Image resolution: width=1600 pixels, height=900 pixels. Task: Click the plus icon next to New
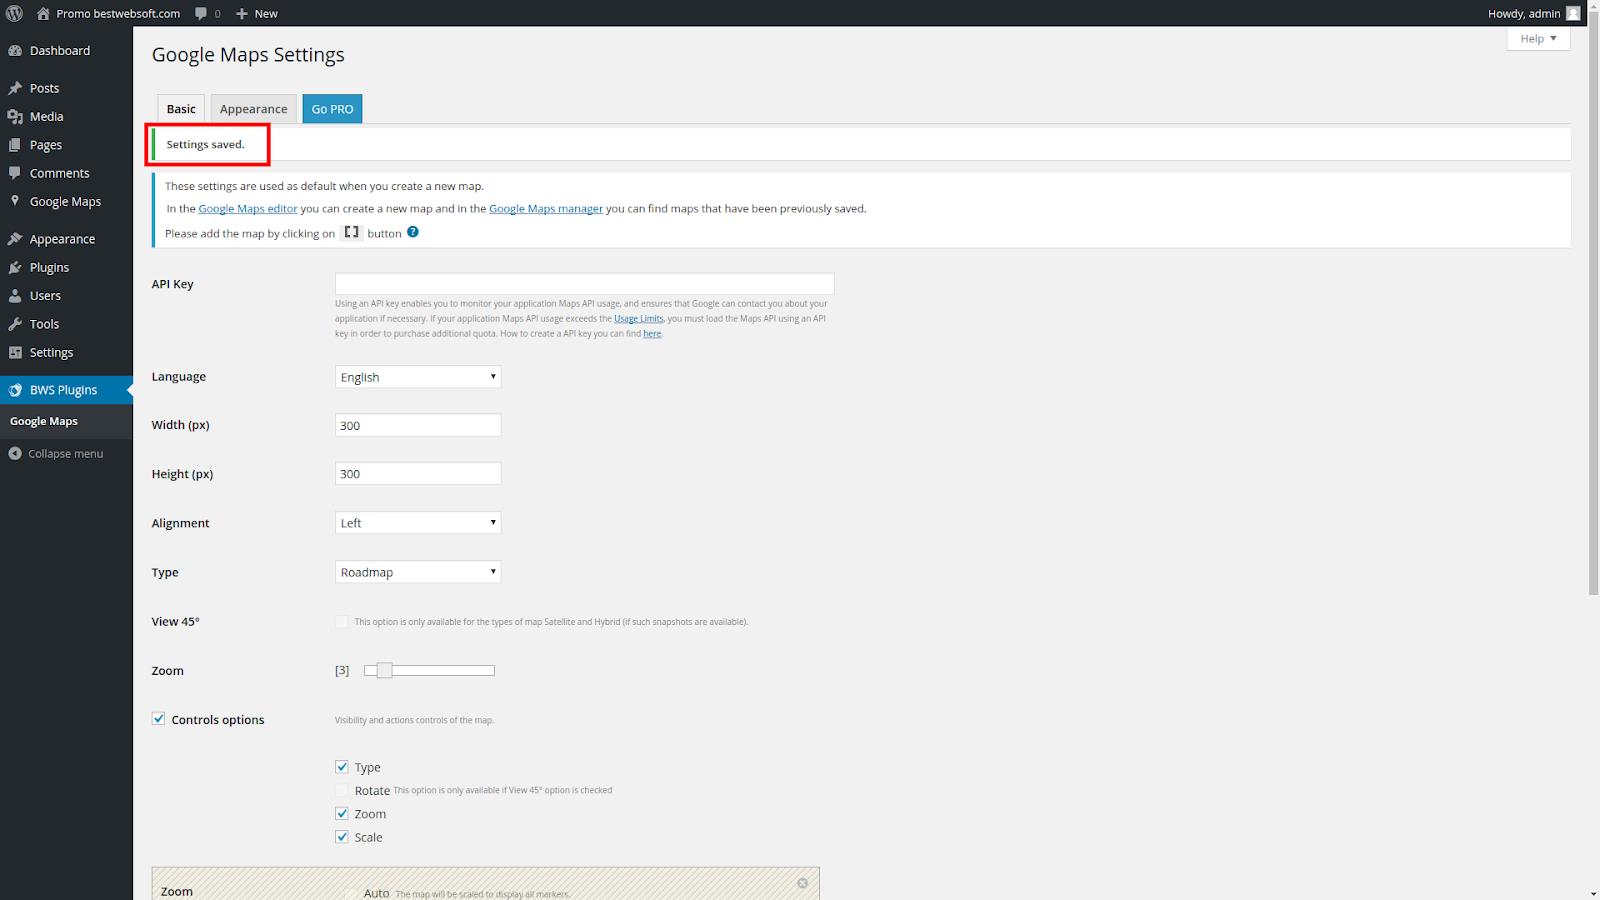pyautogui.click(x=242, y=14)
